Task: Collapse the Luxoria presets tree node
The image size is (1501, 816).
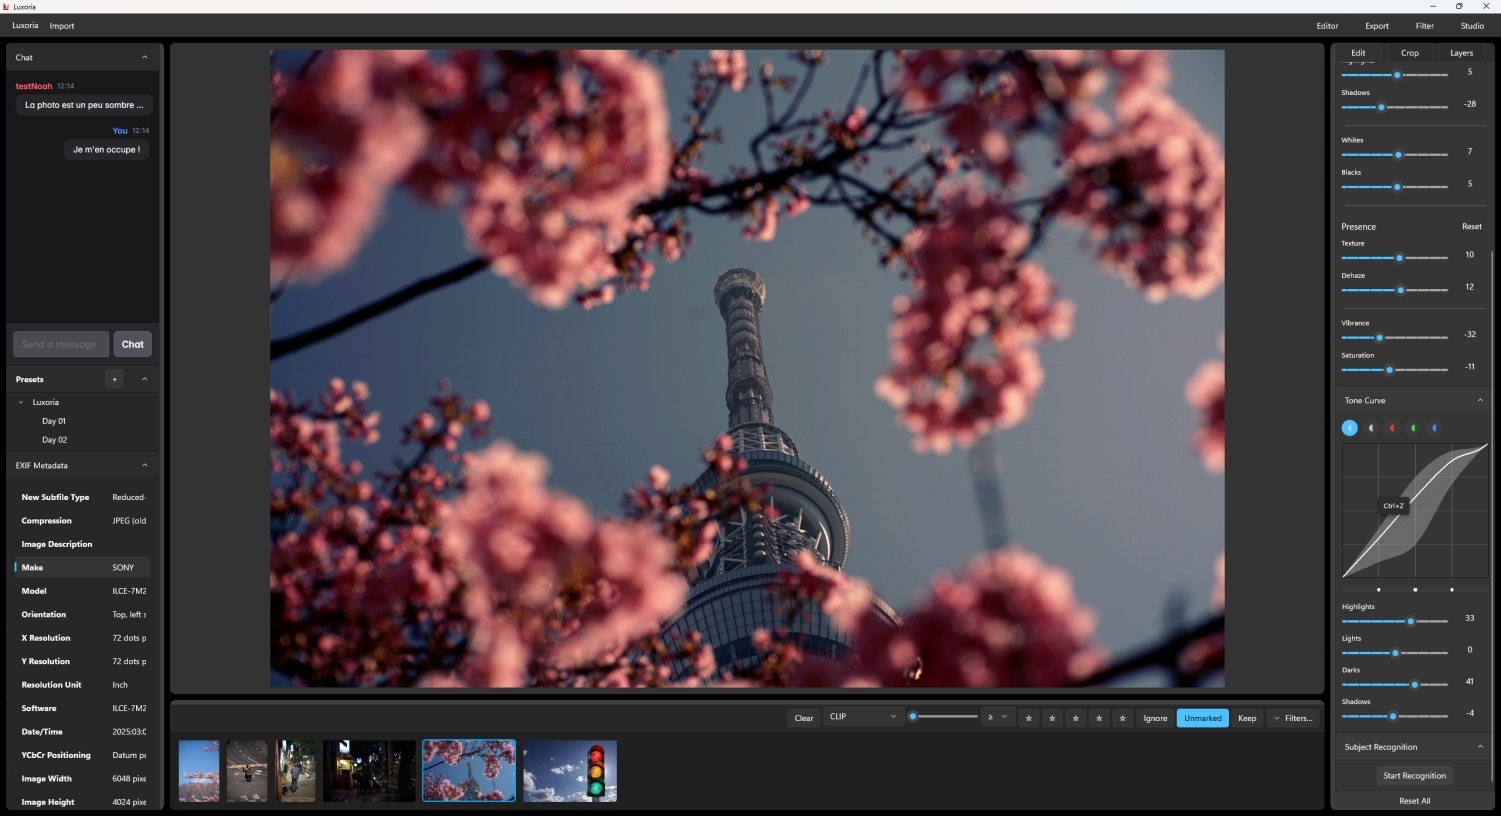Action: pos(21,402)
